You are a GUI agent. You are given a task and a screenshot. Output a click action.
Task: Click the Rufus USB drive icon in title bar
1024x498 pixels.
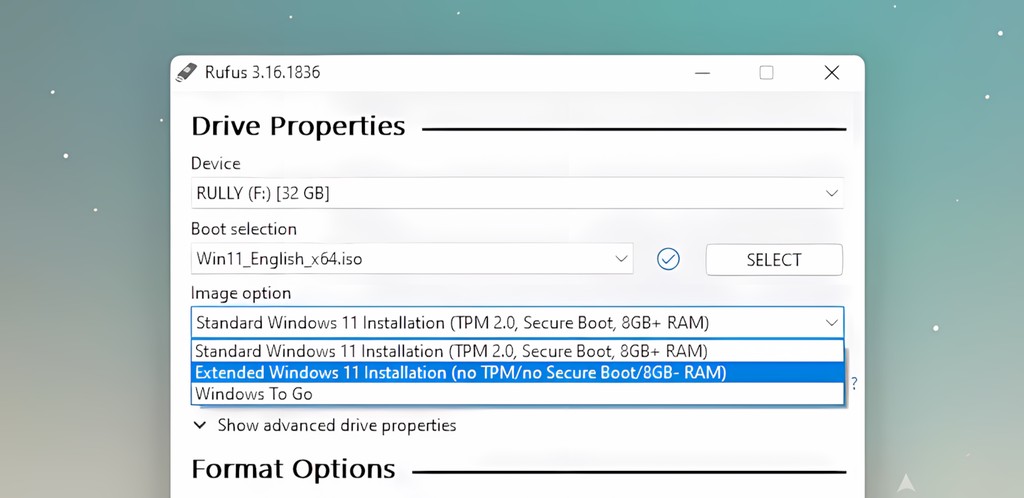[x=186, y=72]
